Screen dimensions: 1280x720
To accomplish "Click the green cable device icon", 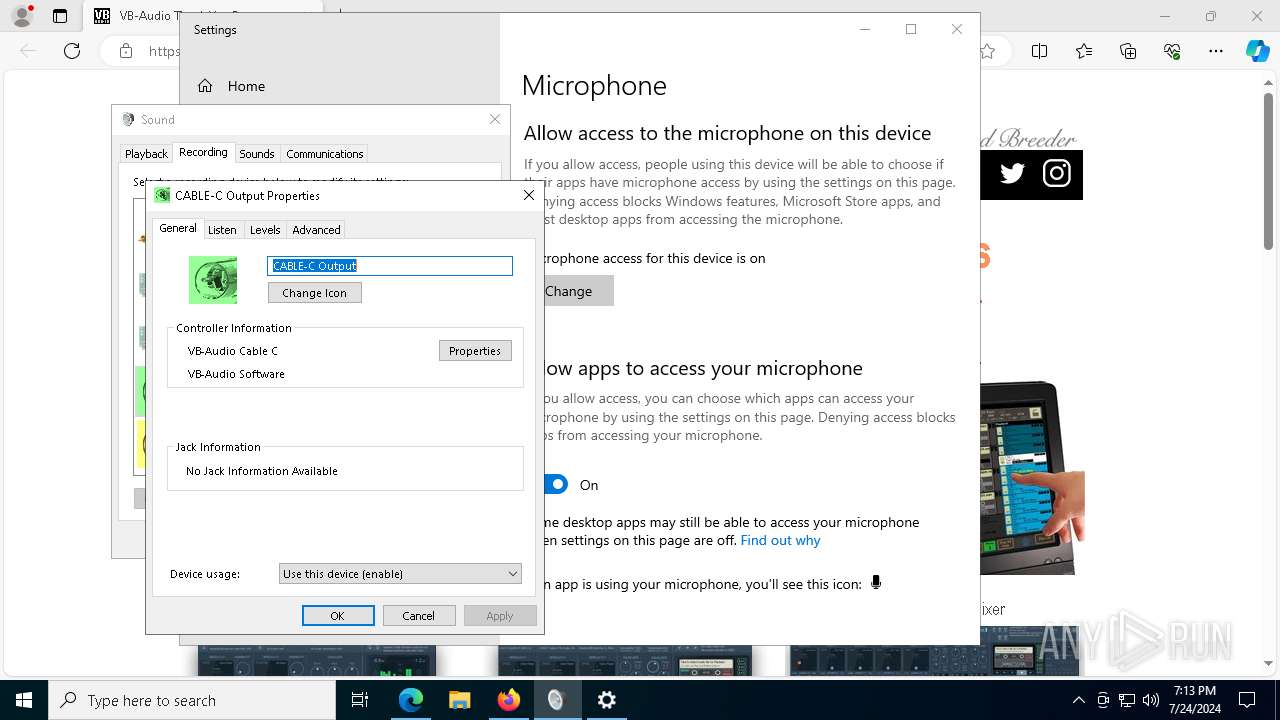I will [213, 280].
